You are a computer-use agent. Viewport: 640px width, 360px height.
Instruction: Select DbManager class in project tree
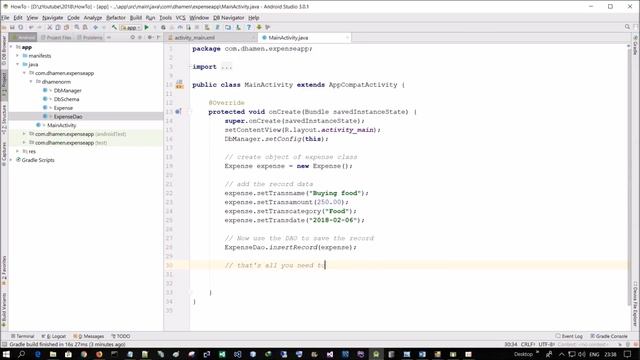coord(67,91)
